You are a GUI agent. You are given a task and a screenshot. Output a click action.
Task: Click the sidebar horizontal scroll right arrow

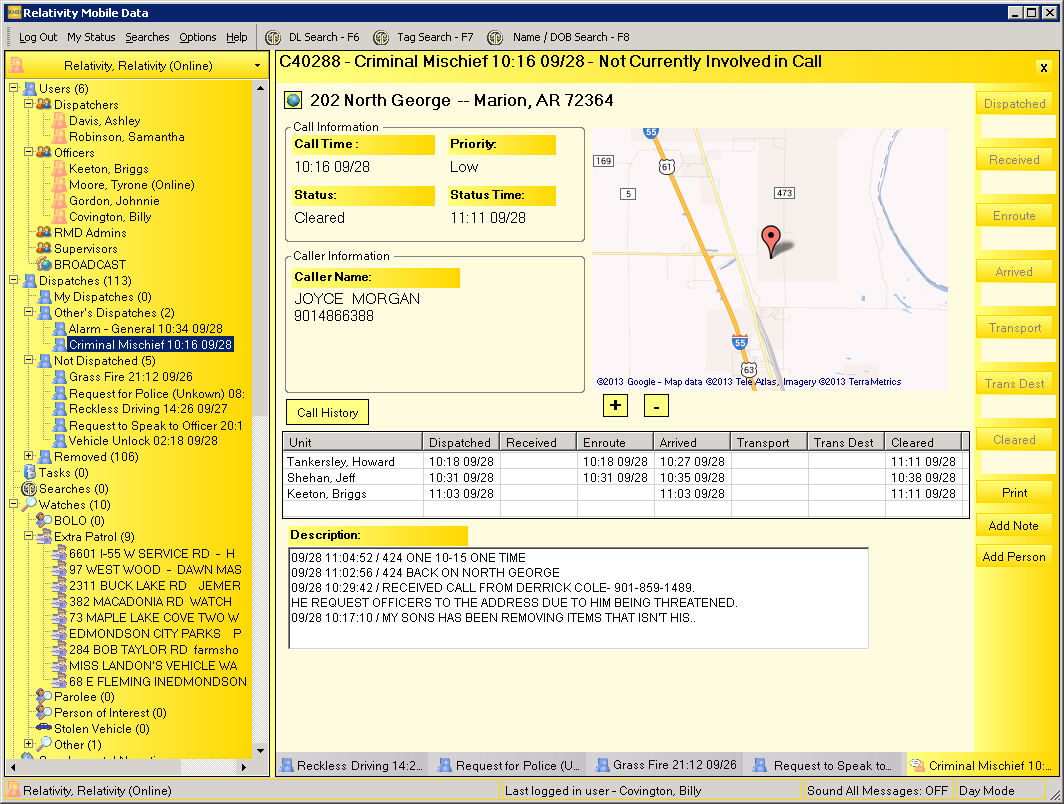[x=244, y=767]
